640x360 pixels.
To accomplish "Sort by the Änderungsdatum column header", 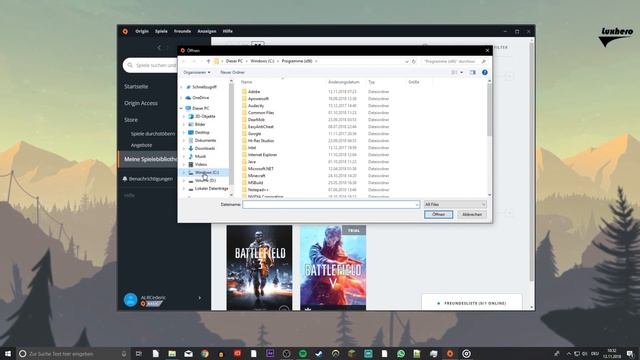I will (344, 82).
